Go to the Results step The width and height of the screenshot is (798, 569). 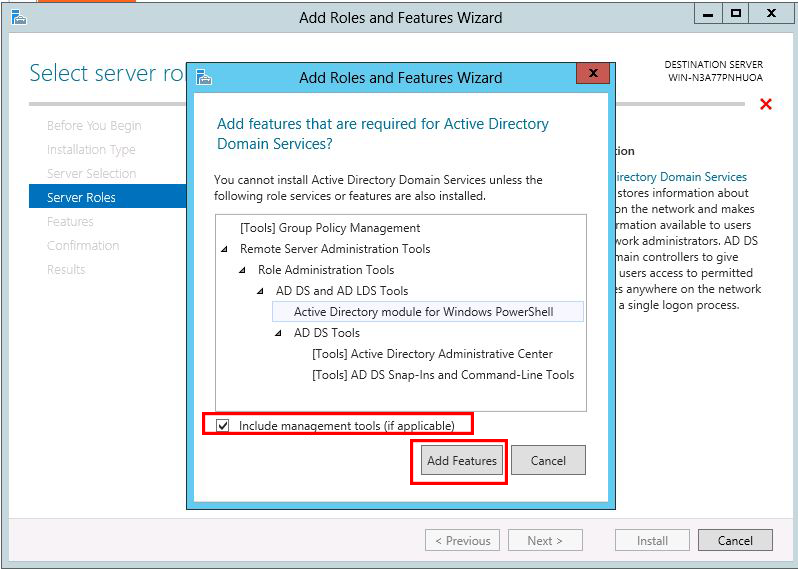[66, 269]
